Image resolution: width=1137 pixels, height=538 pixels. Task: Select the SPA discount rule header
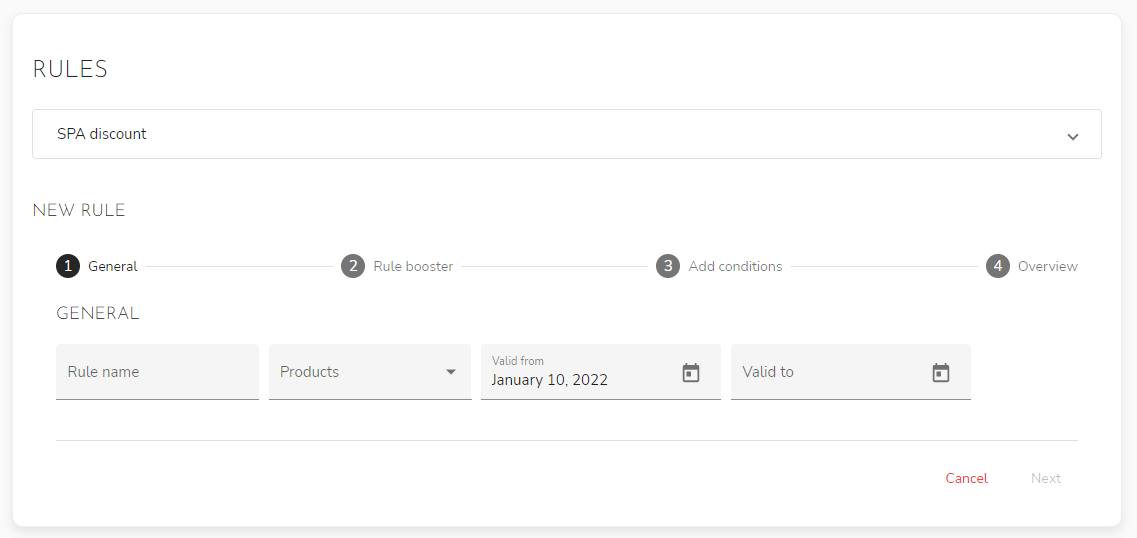(x=102, y=134)
